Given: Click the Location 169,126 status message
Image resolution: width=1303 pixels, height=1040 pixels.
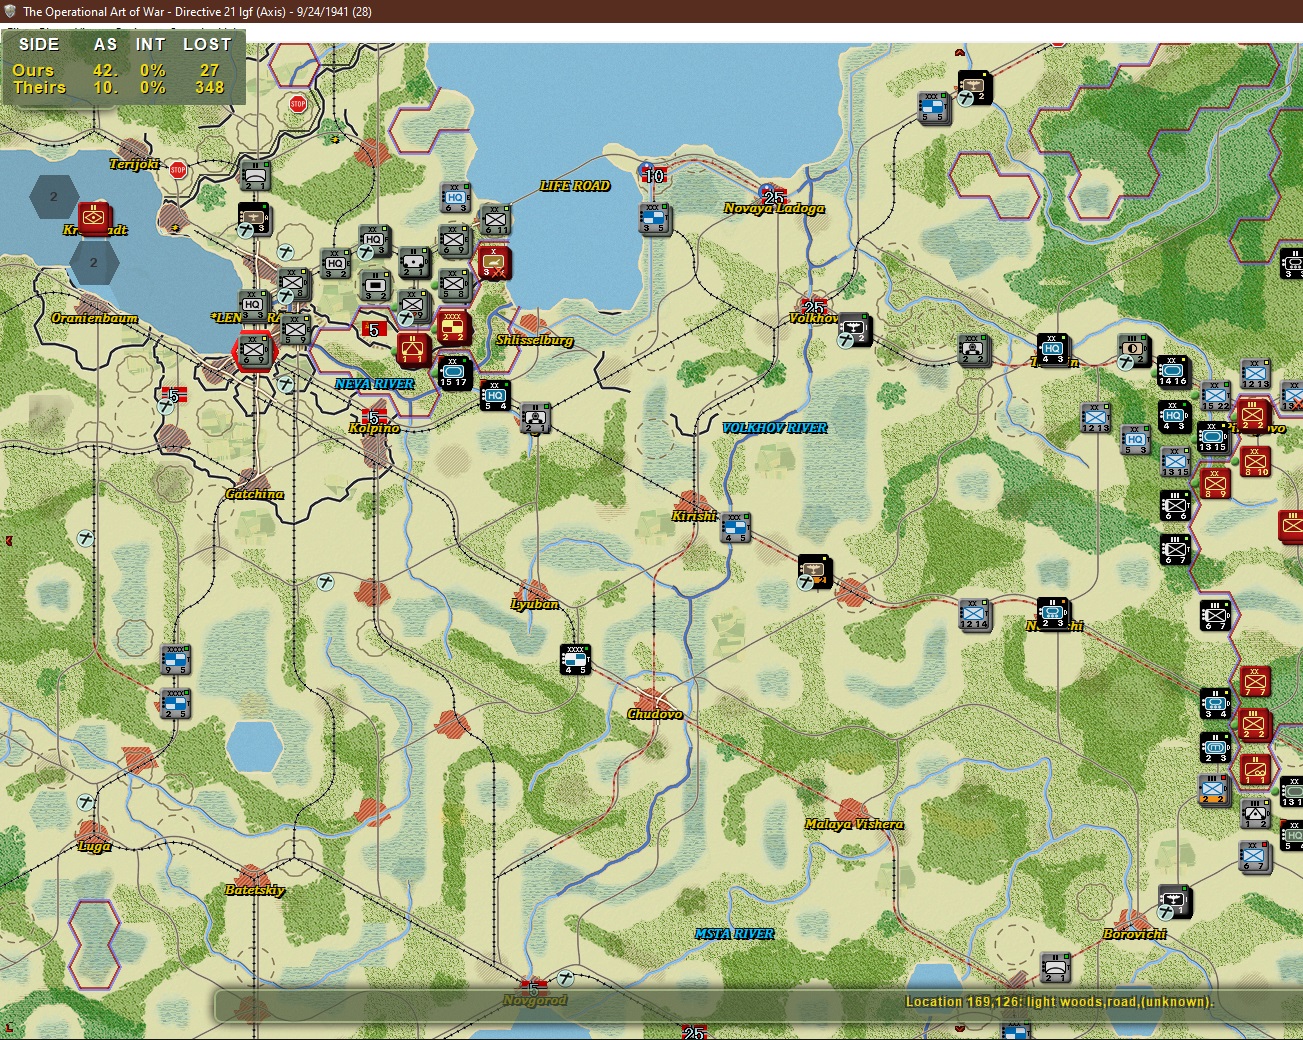Looking at the screenshot, I should tap(1059, 1001).
